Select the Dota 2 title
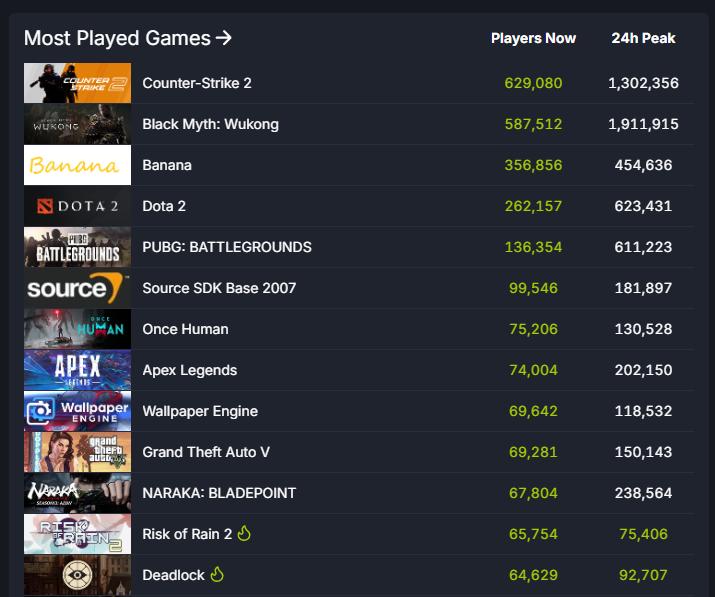Image resolution: width=715 pixels, height=597 pixels. [164, 206]
